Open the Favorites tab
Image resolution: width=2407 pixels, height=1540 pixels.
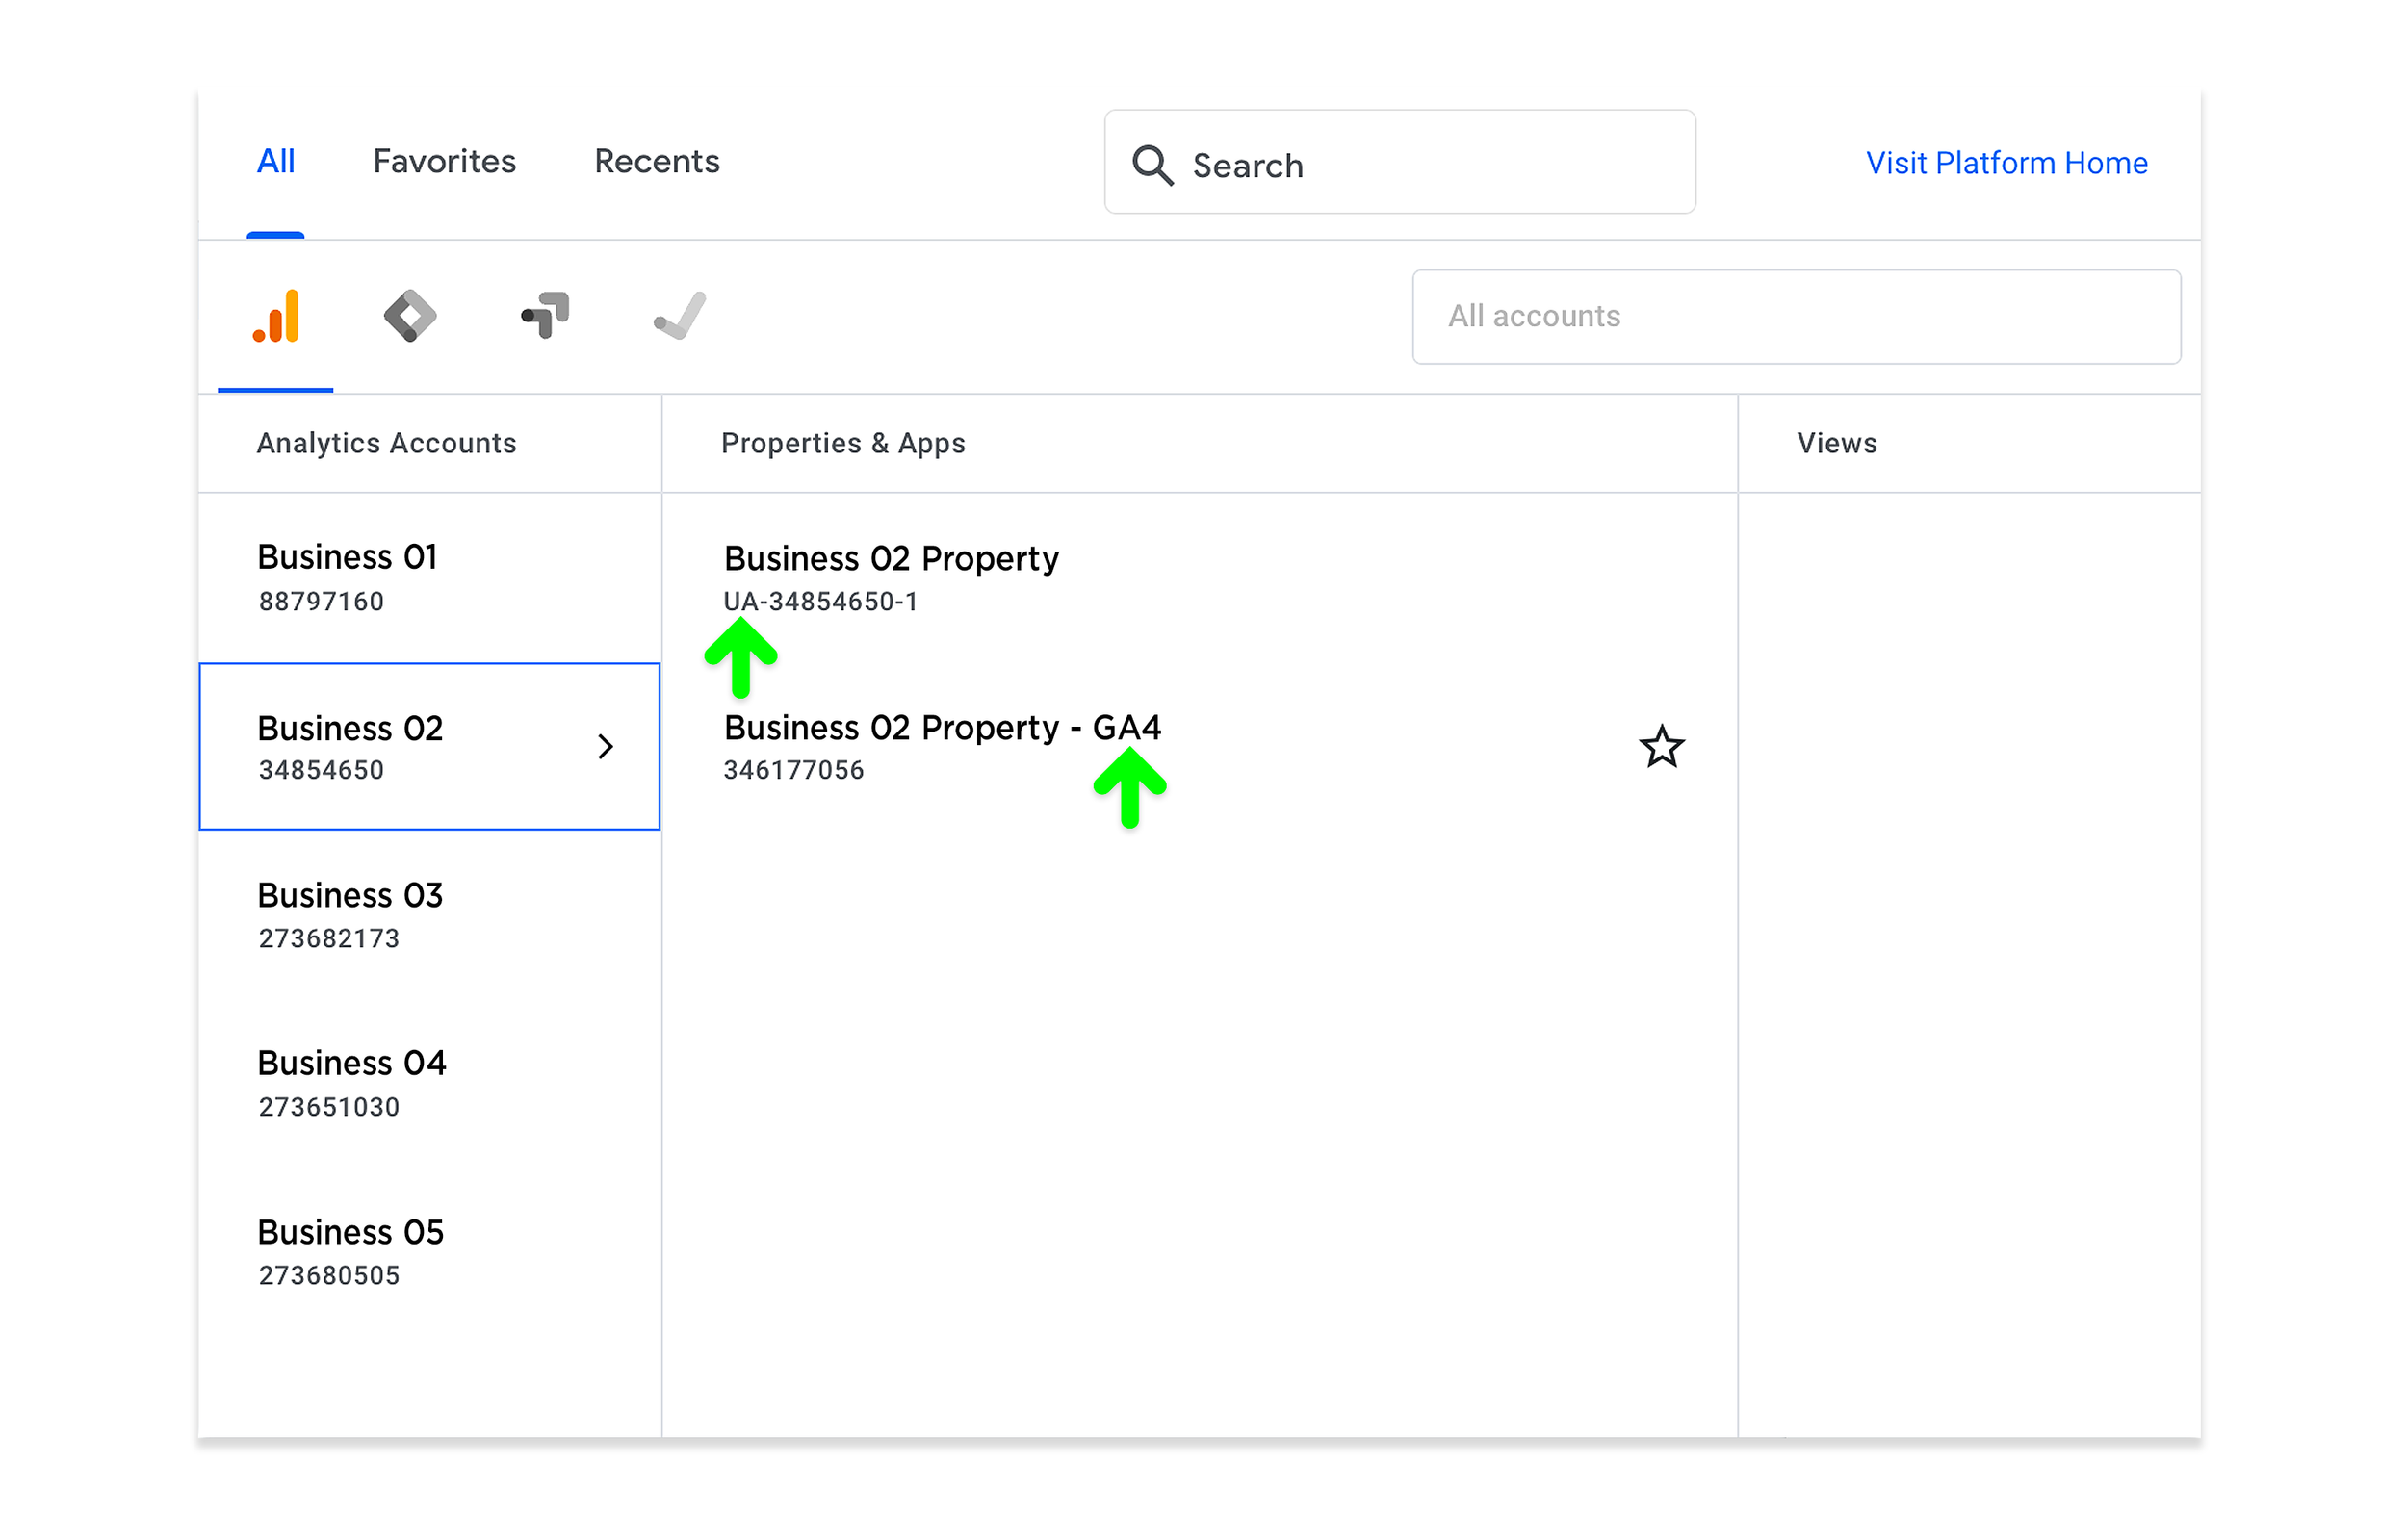(x=444, y=161)
